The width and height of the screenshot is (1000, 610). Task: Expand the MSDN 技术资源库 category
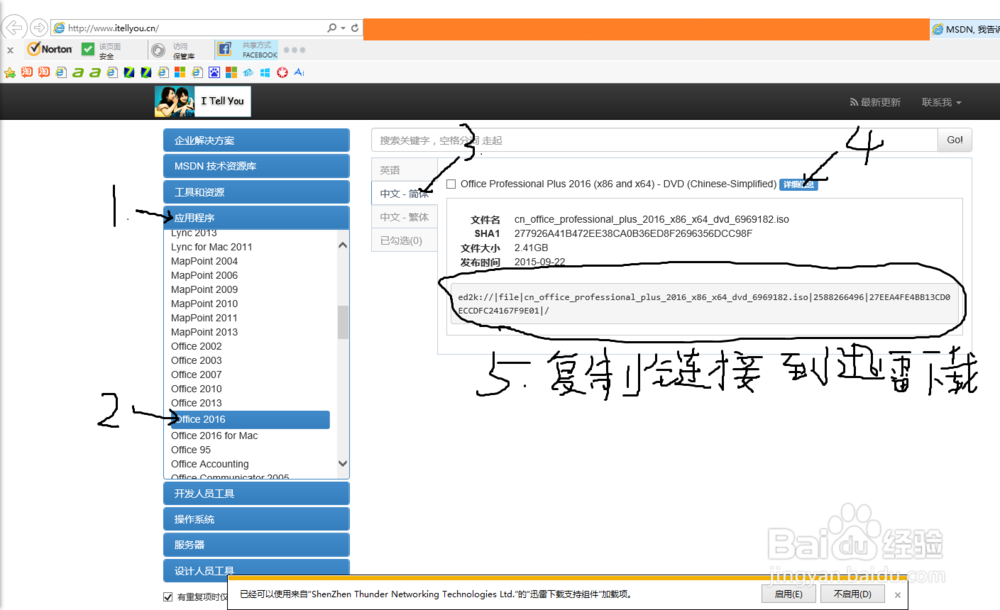point(256,166)
